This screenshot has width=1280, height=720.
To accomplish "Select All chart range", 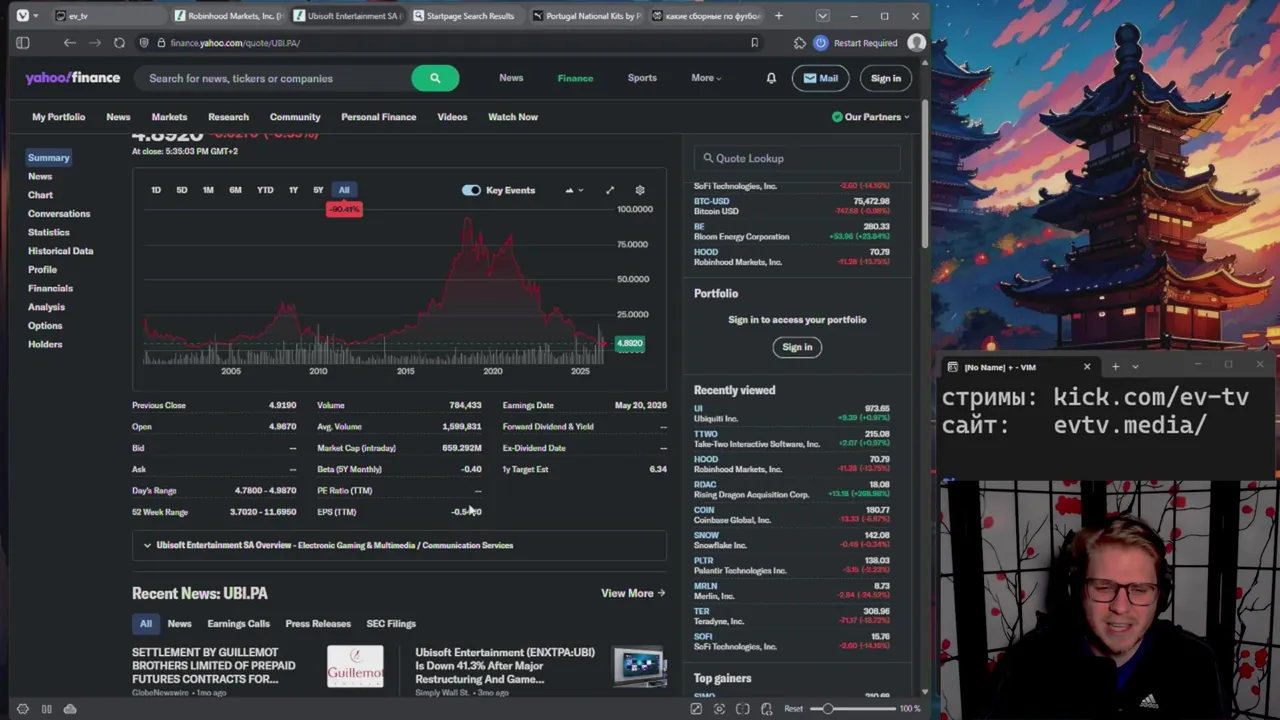I will [x=344, y=190].
